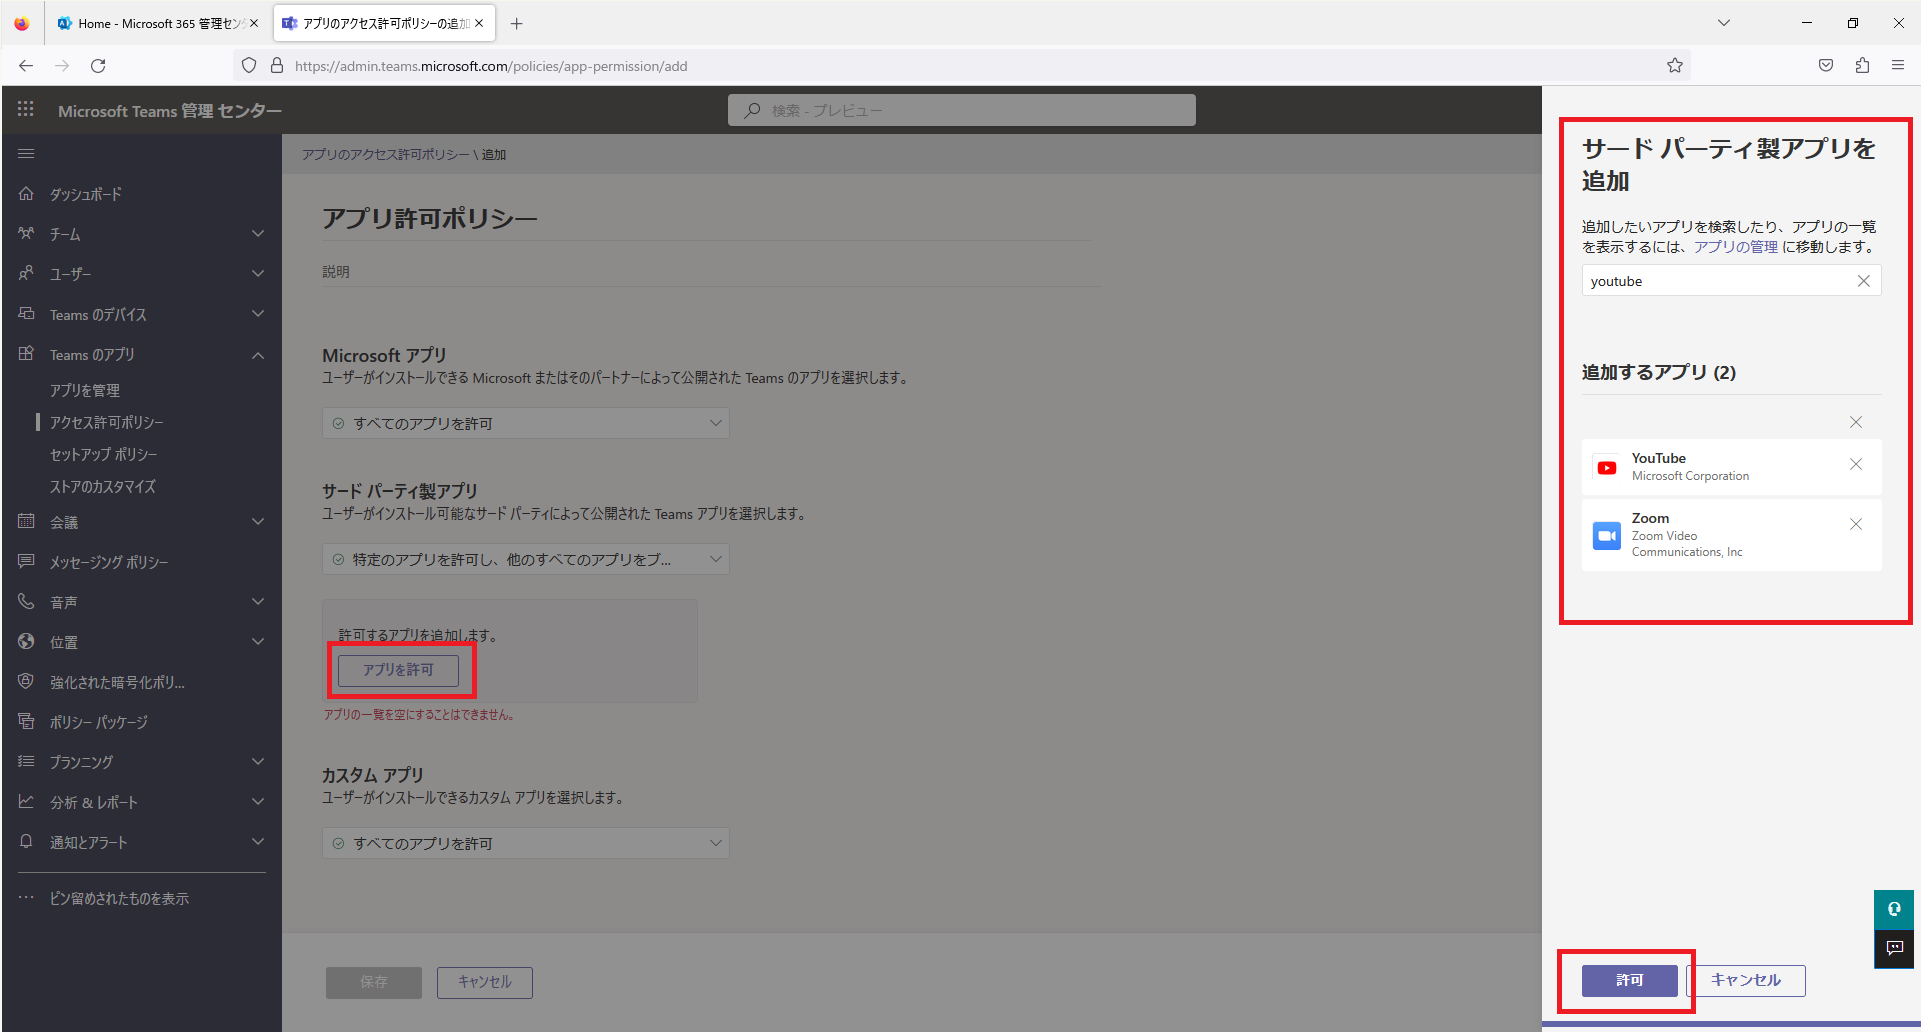Click the Voice phone icon
Screen dimensions: 1923x1034
26,601
